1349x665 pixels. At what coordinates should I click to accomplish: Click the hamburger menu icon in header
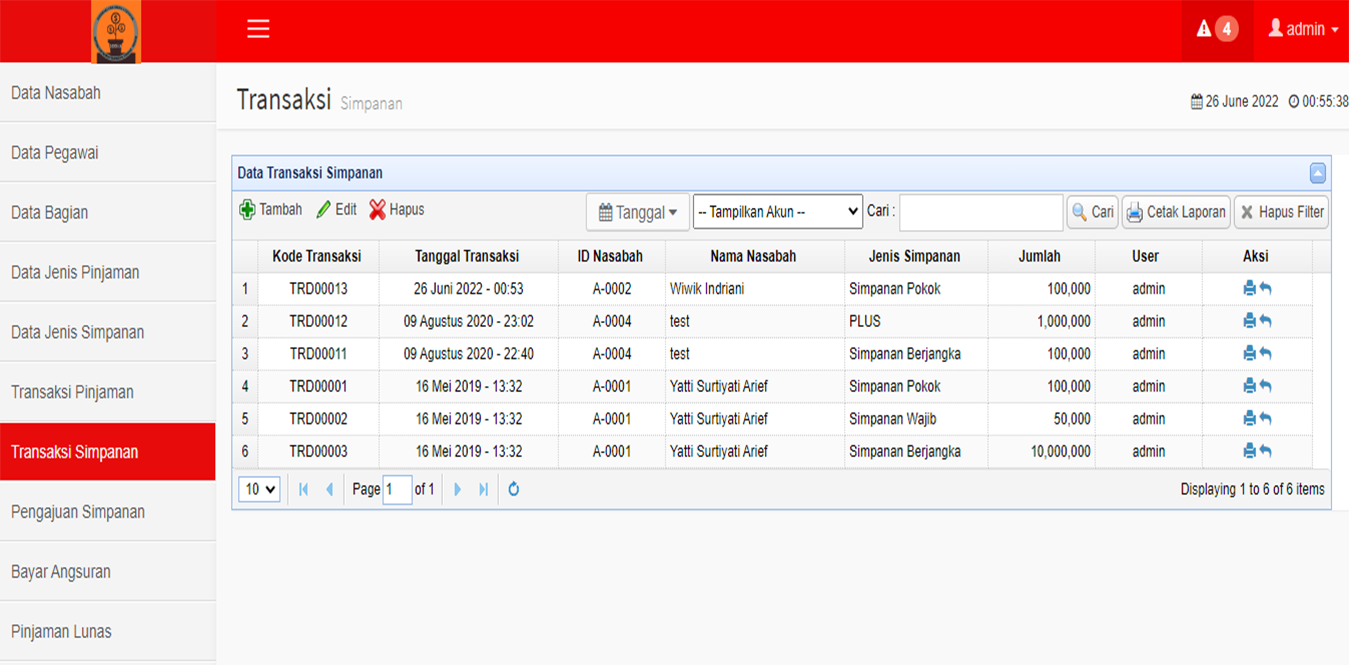click(258, 29)
